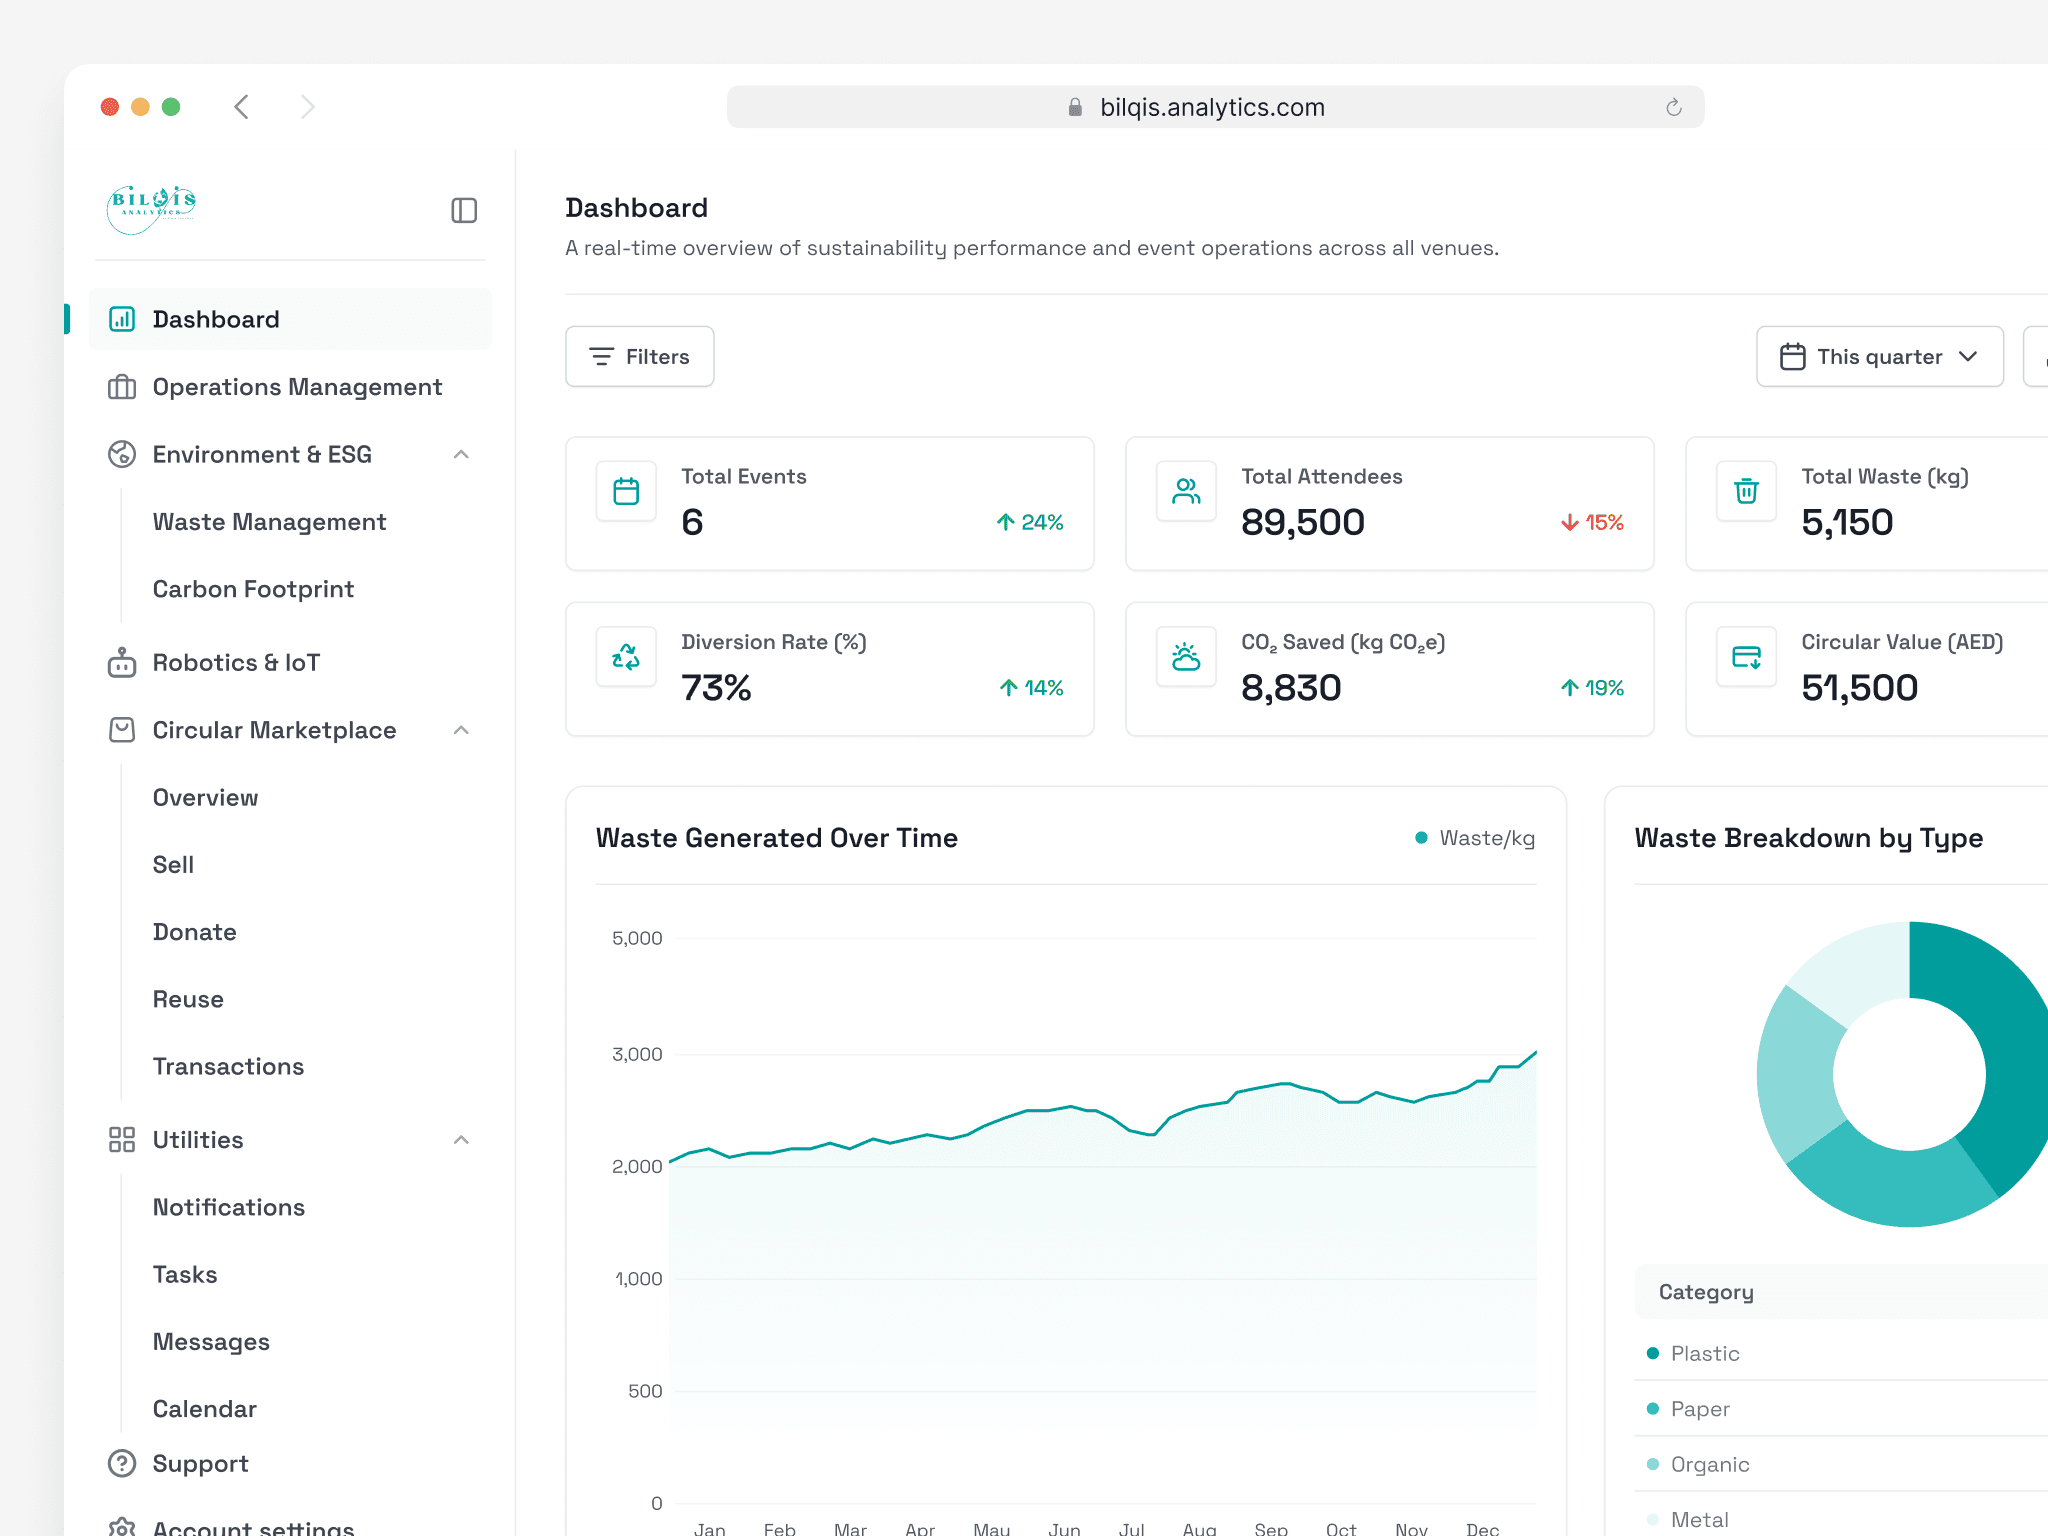Click the Filters button
The height and width of the screenshot is (1536, 2048).
(640, 357)
